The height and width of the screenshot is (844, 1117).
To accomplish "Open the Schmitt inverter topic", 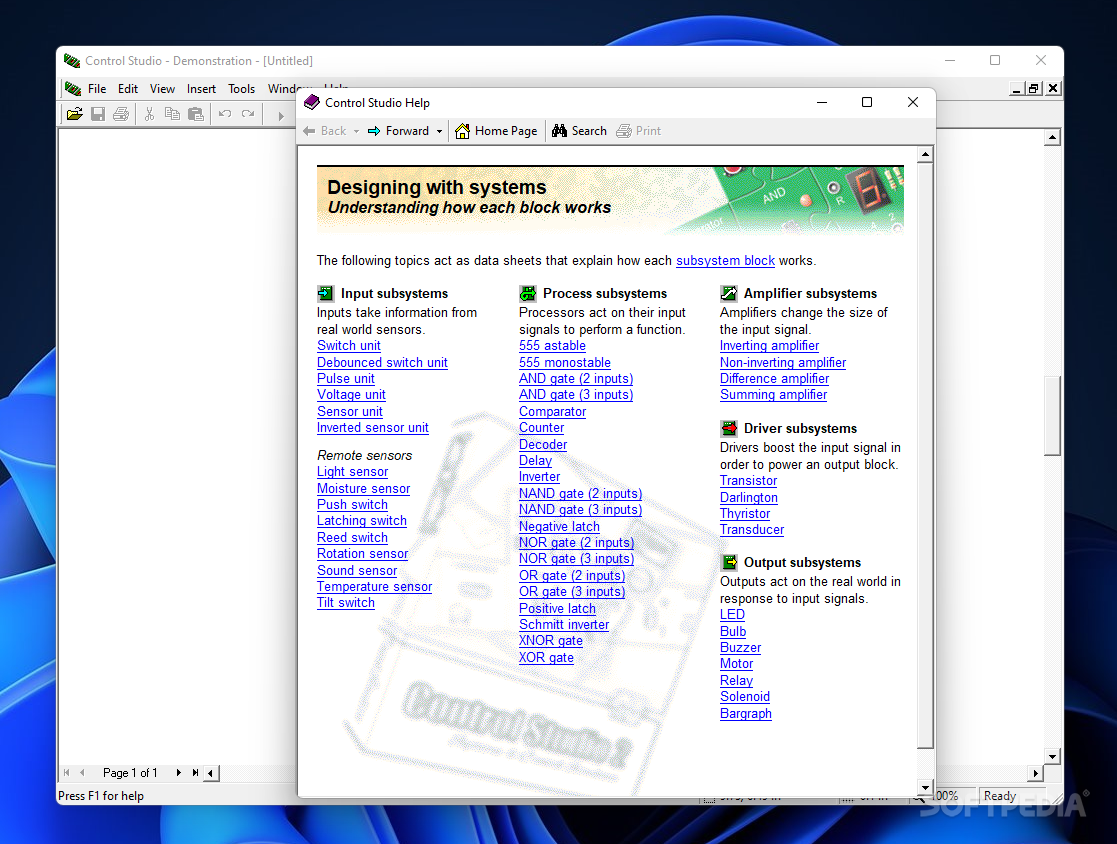I will 564,625.
